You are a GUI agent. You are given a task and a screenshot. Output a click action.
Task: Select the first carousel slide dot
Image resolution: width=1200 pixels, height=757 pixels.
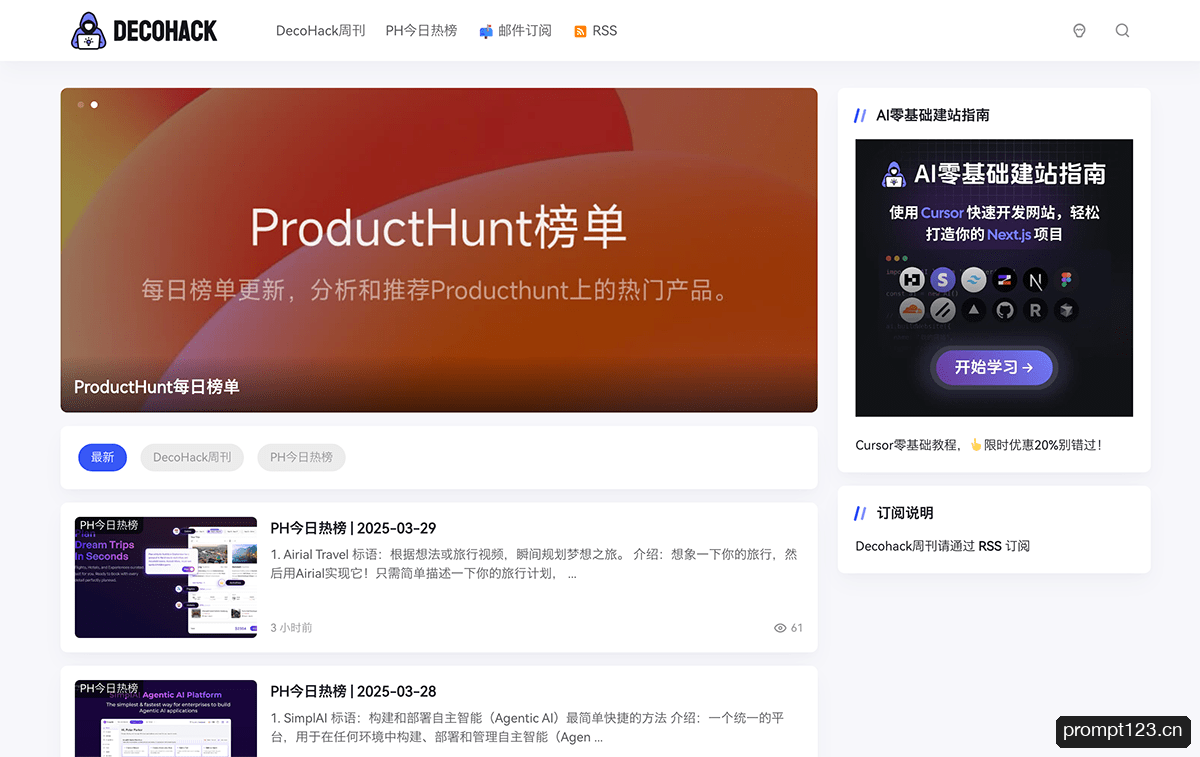click(81, 104)
